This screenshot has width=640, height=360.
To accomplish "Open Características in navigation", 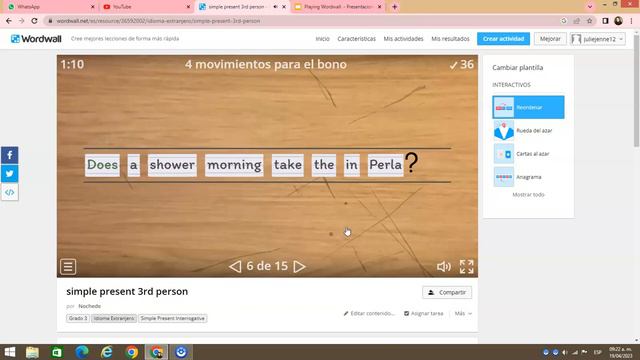I will click(356, 39).
